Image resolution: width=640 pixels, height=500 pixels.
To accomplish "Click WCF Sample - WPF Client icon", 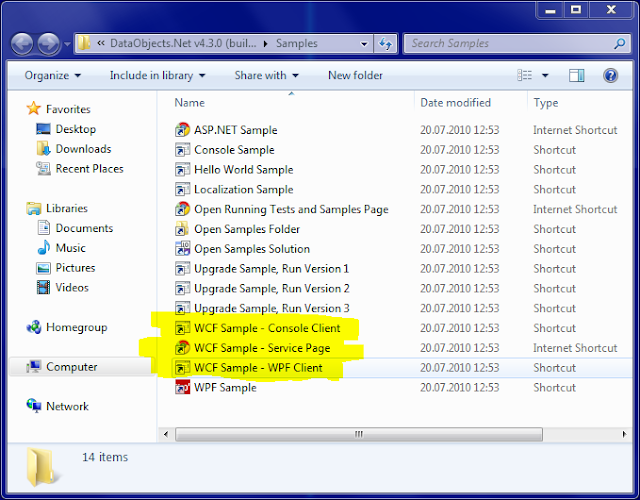I will click(x=182, y=368).
